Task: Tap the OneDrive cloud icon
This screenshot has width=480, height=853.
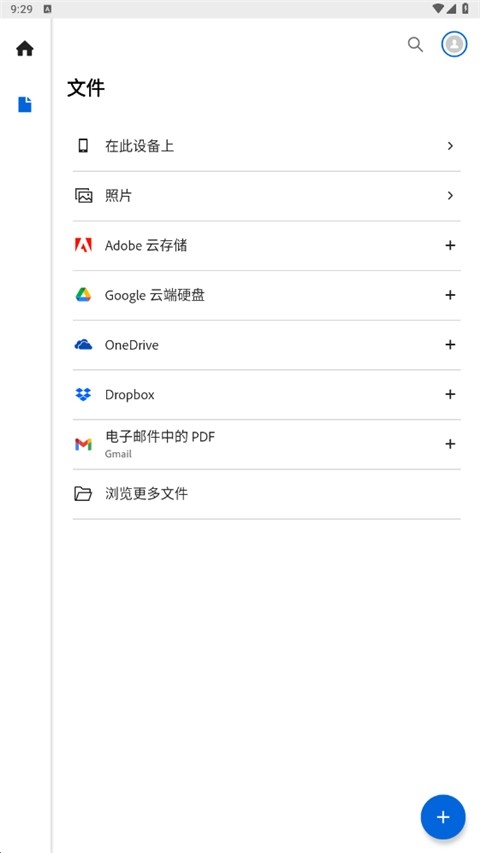Action: (83, 344)
